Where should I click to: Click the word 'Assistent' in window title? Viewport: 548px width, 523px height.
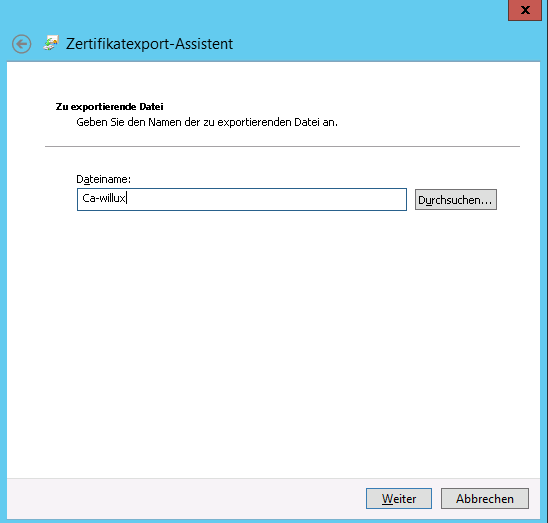(x=204, y=44)
